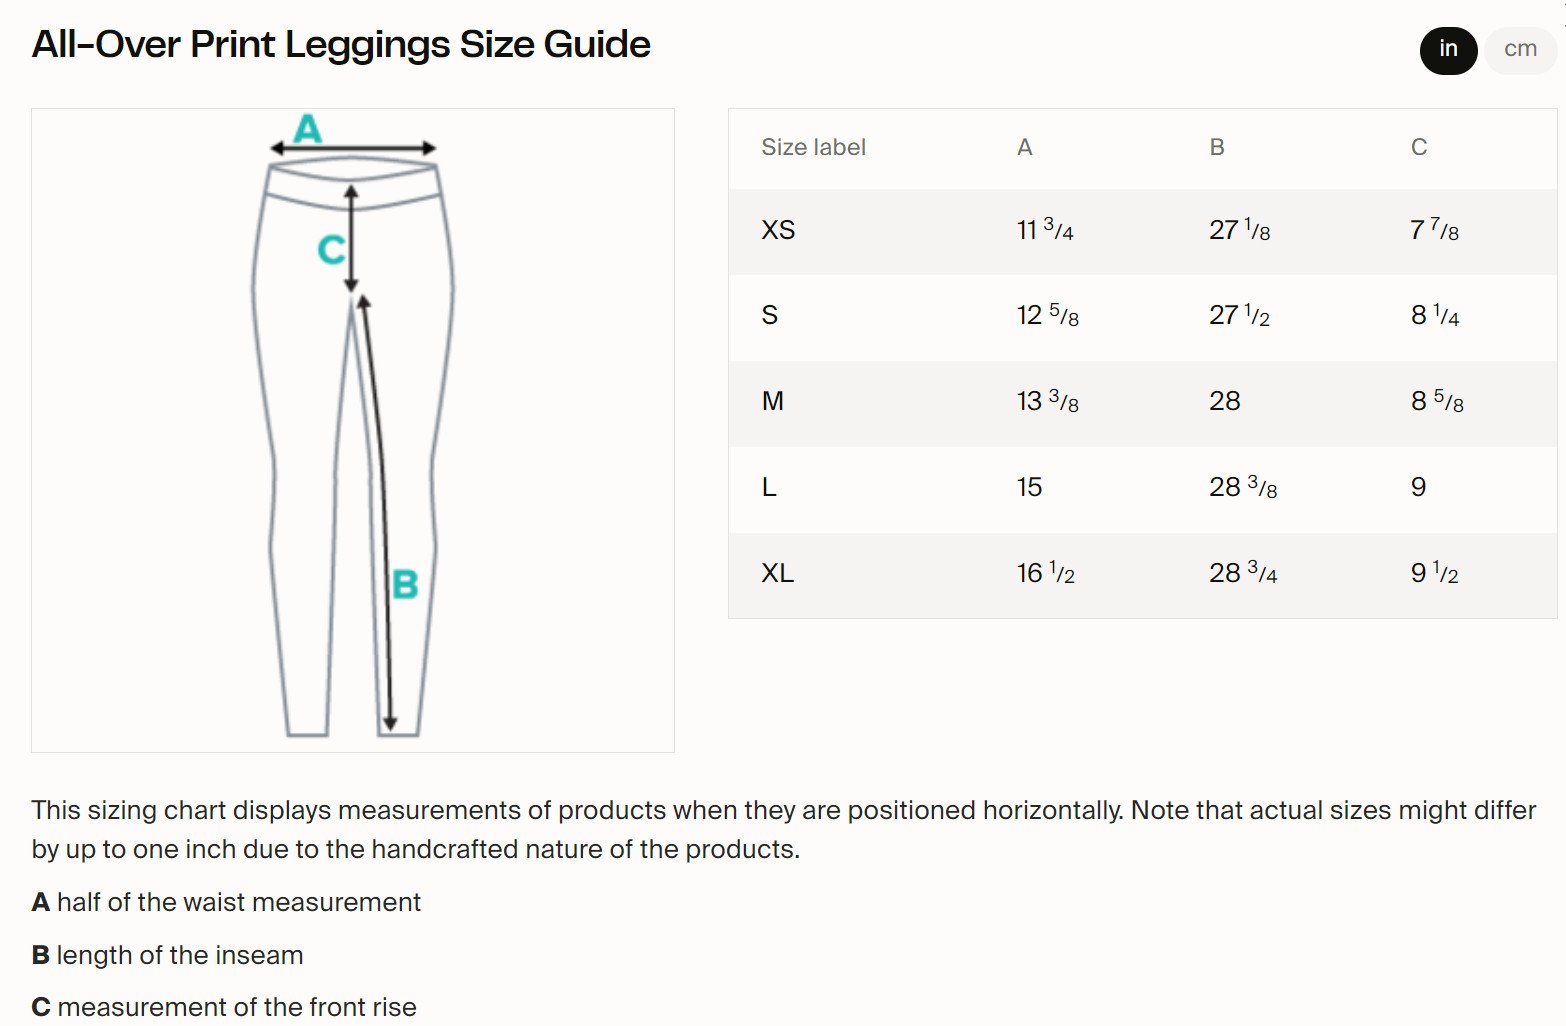Screen dimensions: 1566x1026
Task: Click the leggings diagram image
Action: [352, 430]
